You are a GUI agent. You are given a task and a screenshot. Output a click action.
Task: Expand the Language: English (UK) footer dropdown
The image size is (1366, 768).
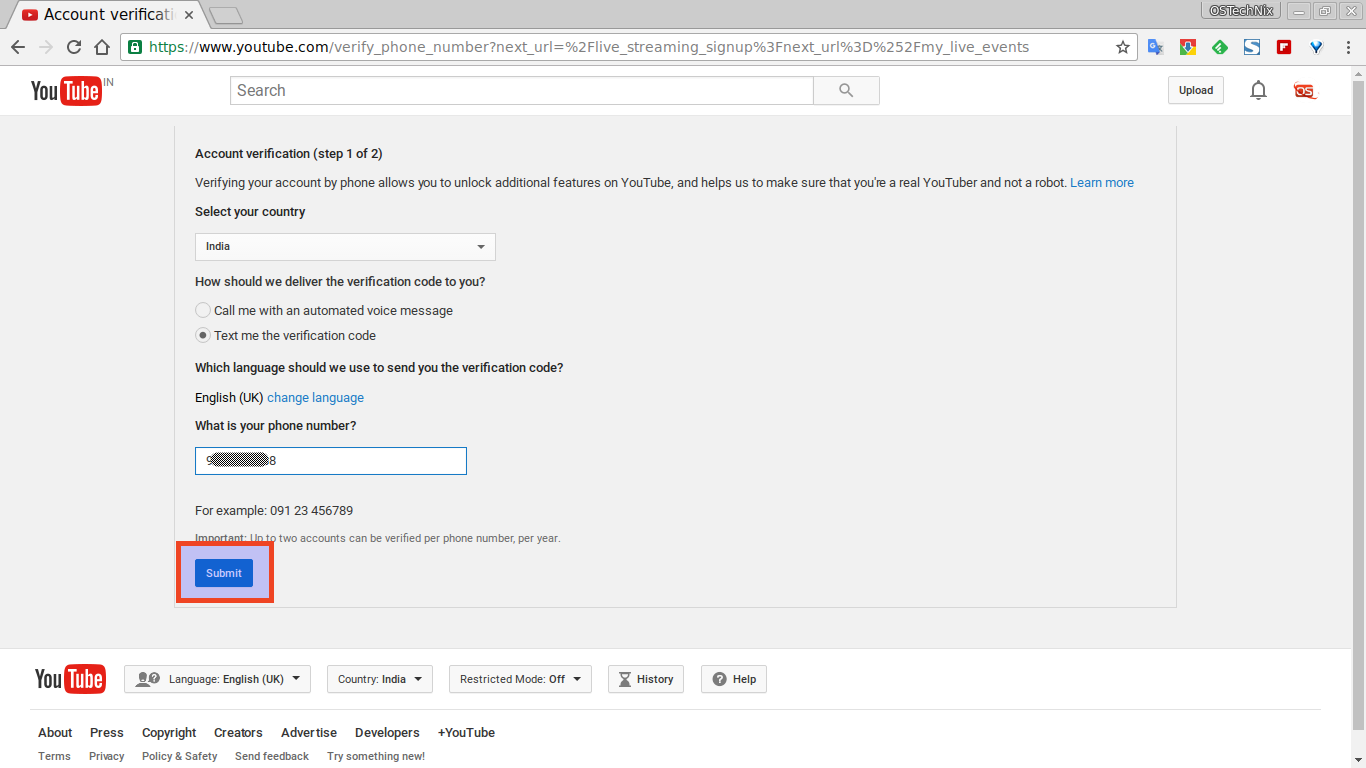(x=217, y=679)
